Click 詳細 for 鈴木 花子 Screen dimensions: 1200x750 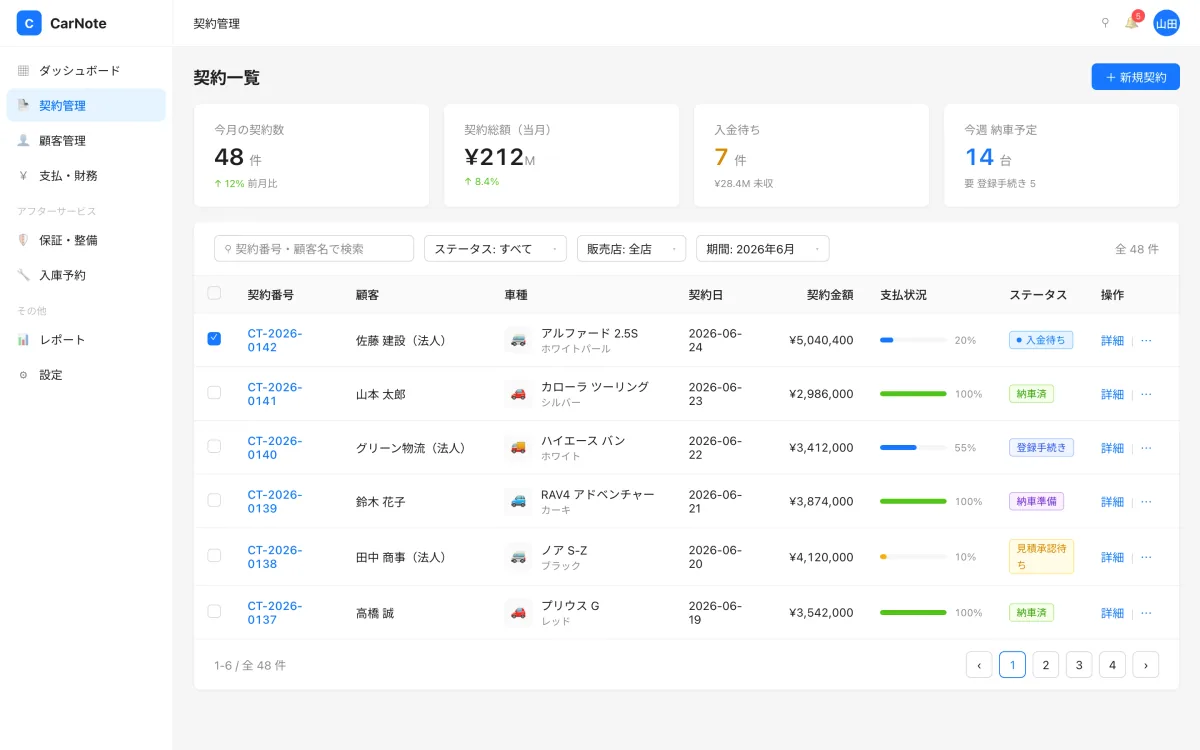point(1112,501)
